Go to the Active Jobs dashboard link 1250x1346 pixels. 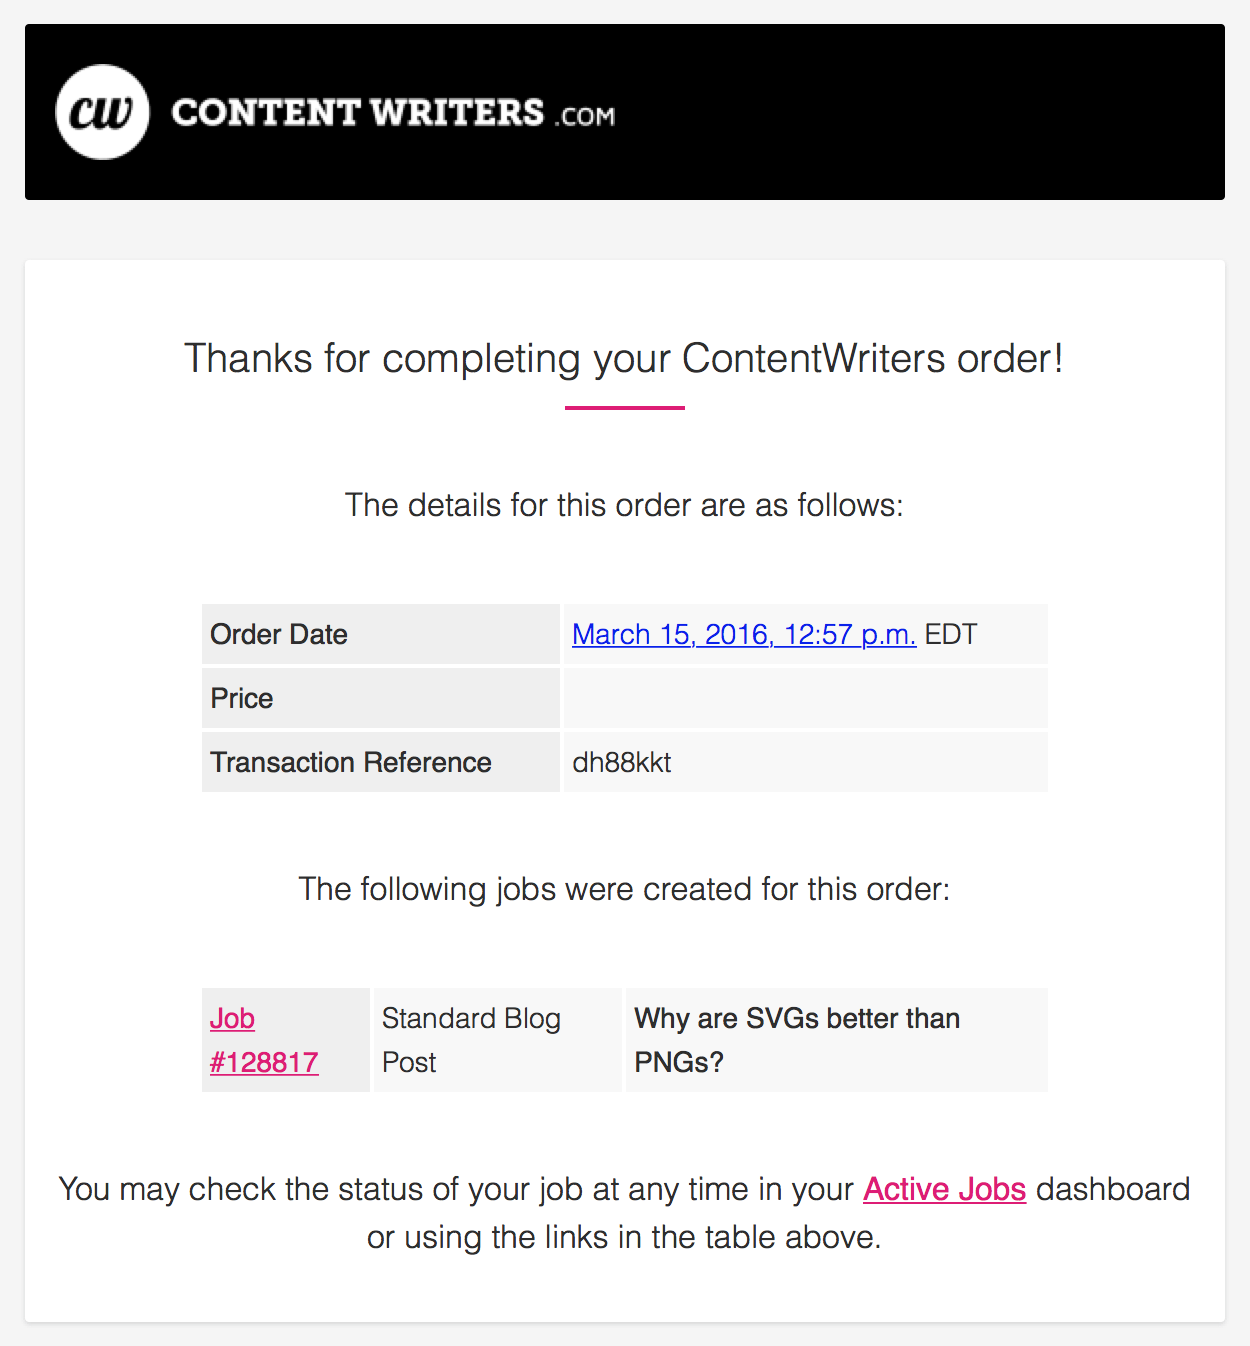click(x=945, y=1189)
